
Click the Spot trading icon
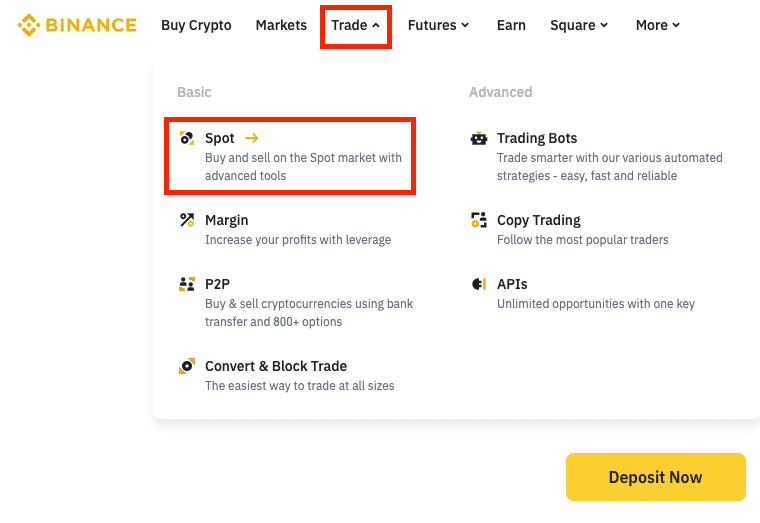[187, 138]
